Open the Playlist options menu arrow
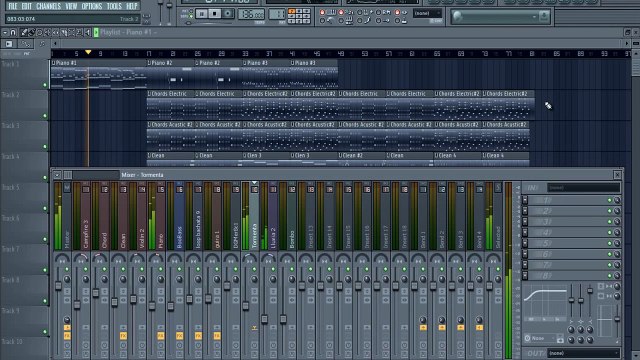The image size is (640, 360). 5,32
